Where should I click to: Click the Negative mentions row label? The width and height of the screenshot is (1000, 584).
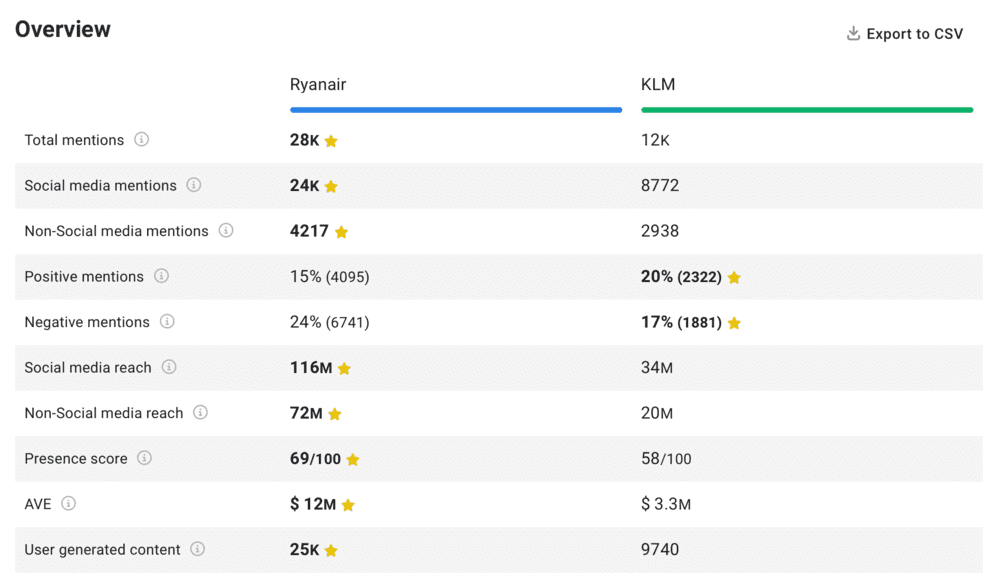pos(87,322)
